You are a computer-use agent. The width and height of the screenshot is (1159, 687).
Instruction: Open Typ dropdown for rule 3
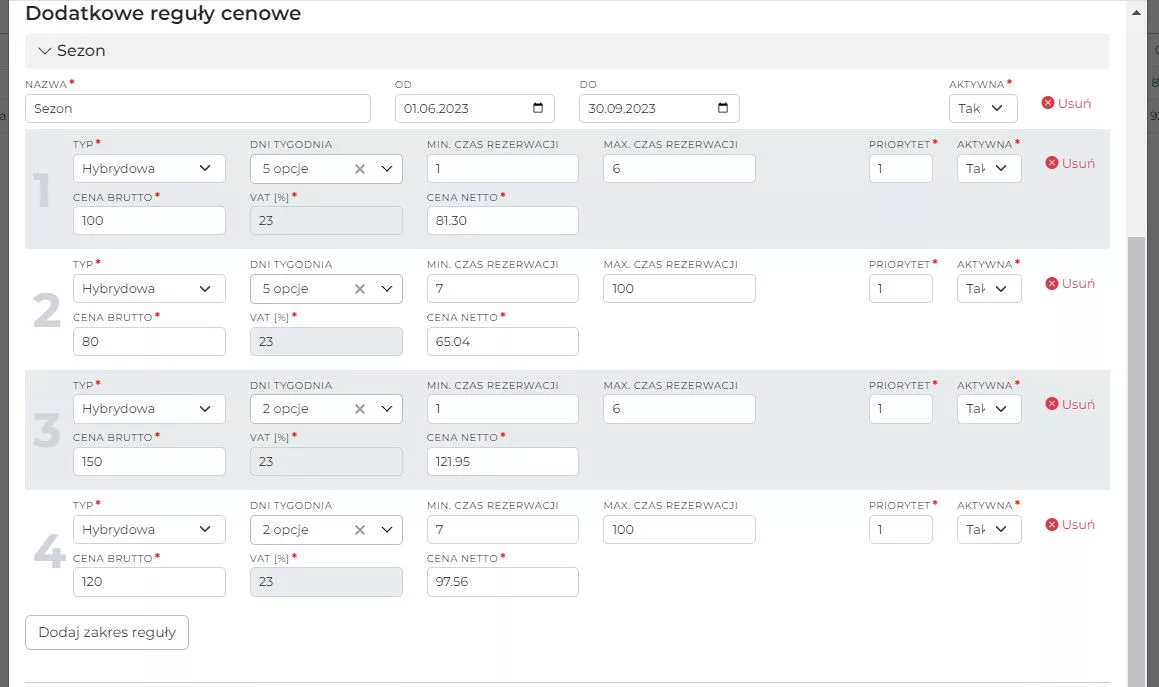click(x=149, y=409)
